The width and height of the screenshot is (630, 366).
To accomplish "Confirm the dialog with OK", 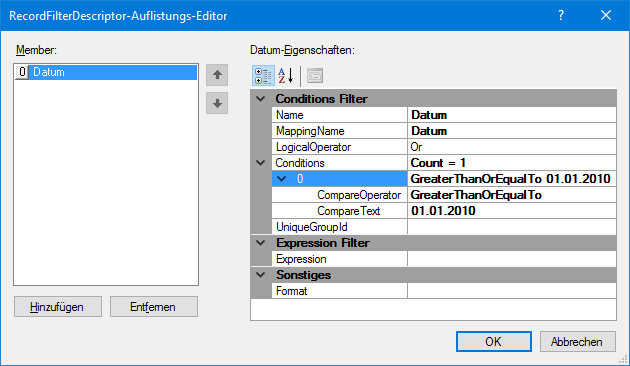I will tap(494, 341).
